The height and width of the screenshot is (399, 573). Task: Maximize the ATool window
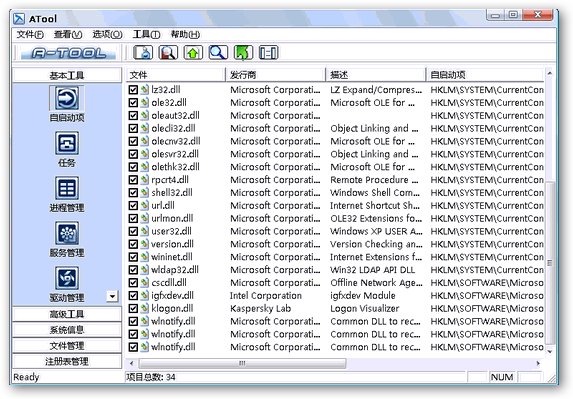coord(513,15)
